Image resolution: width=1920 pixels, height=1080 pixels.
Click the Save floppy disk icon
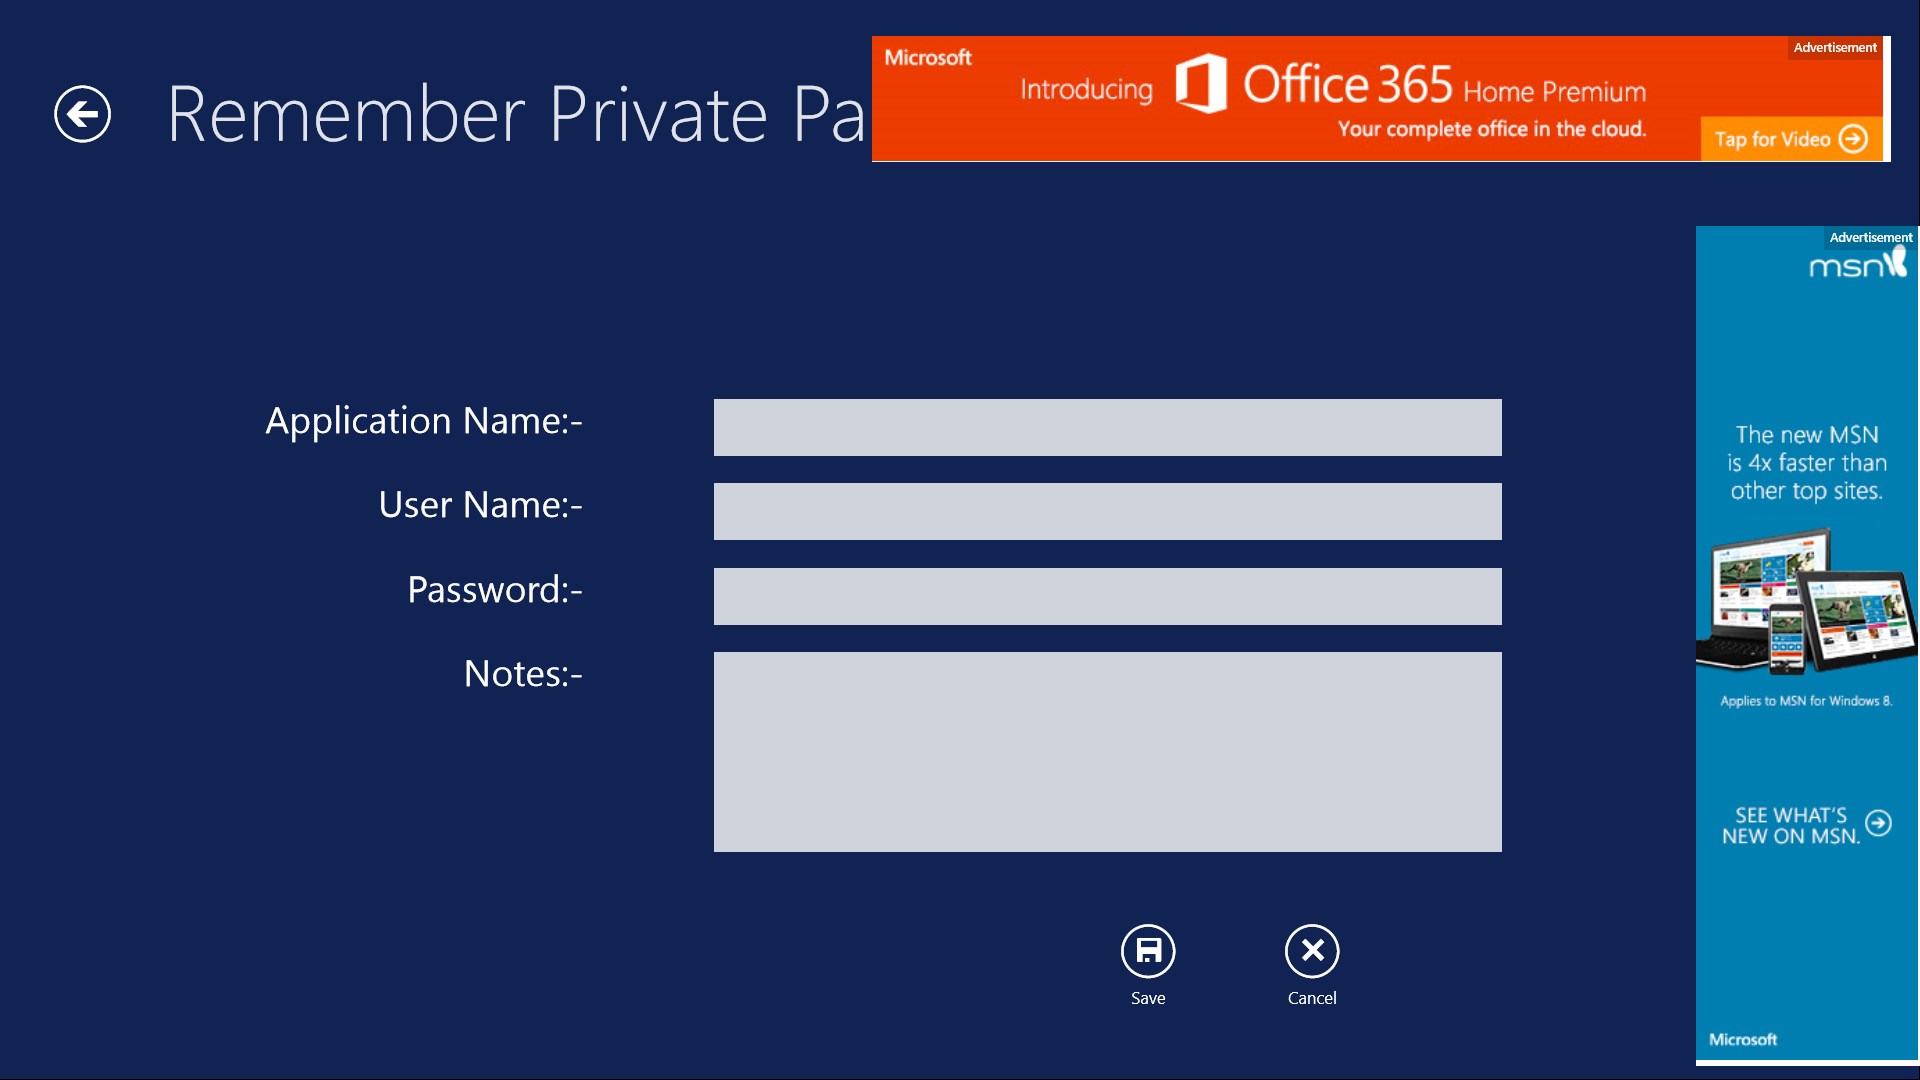1148,950
